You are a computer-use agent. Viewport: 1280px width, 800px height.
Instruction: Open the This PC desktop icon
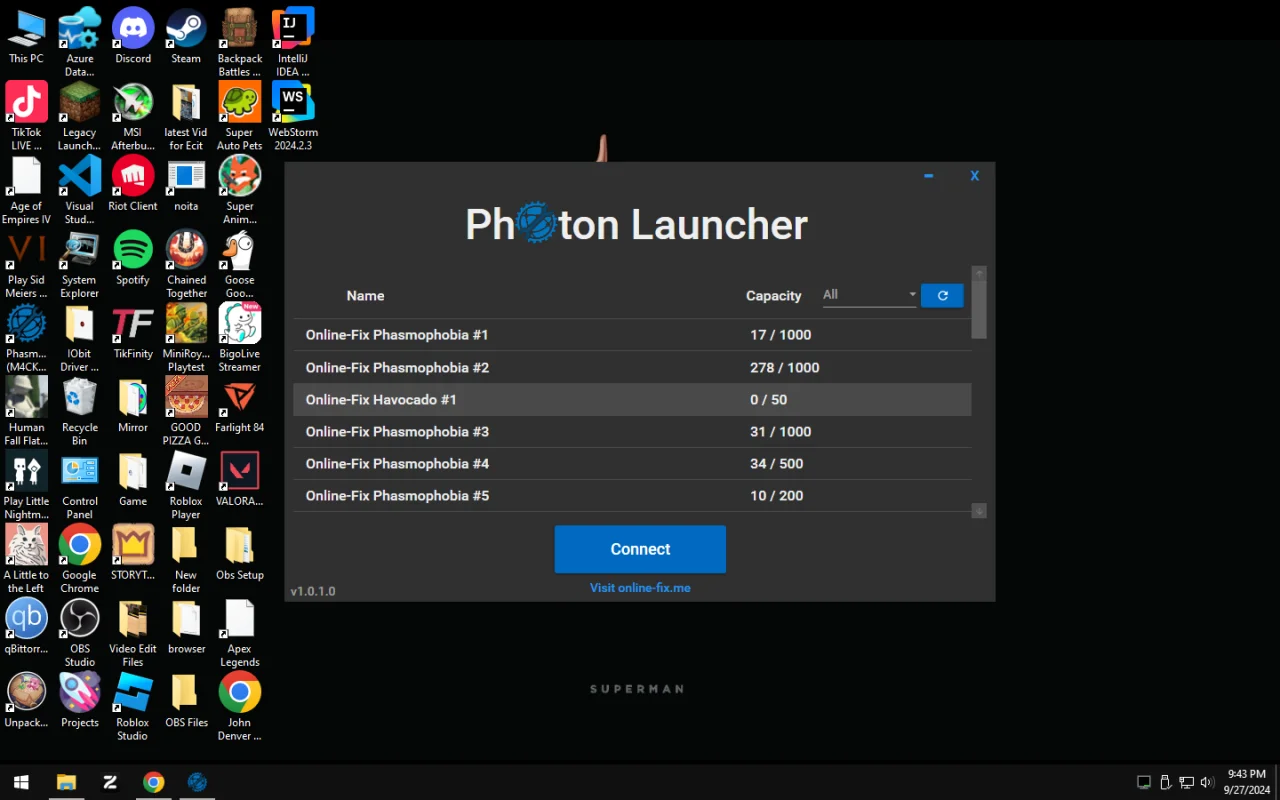click(26, 36)
